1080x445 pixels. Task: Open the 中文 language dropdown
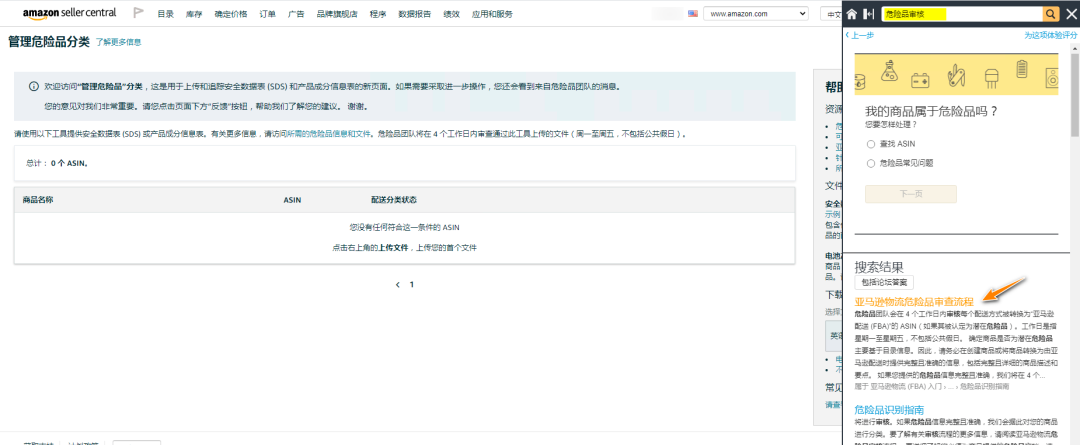831,14
